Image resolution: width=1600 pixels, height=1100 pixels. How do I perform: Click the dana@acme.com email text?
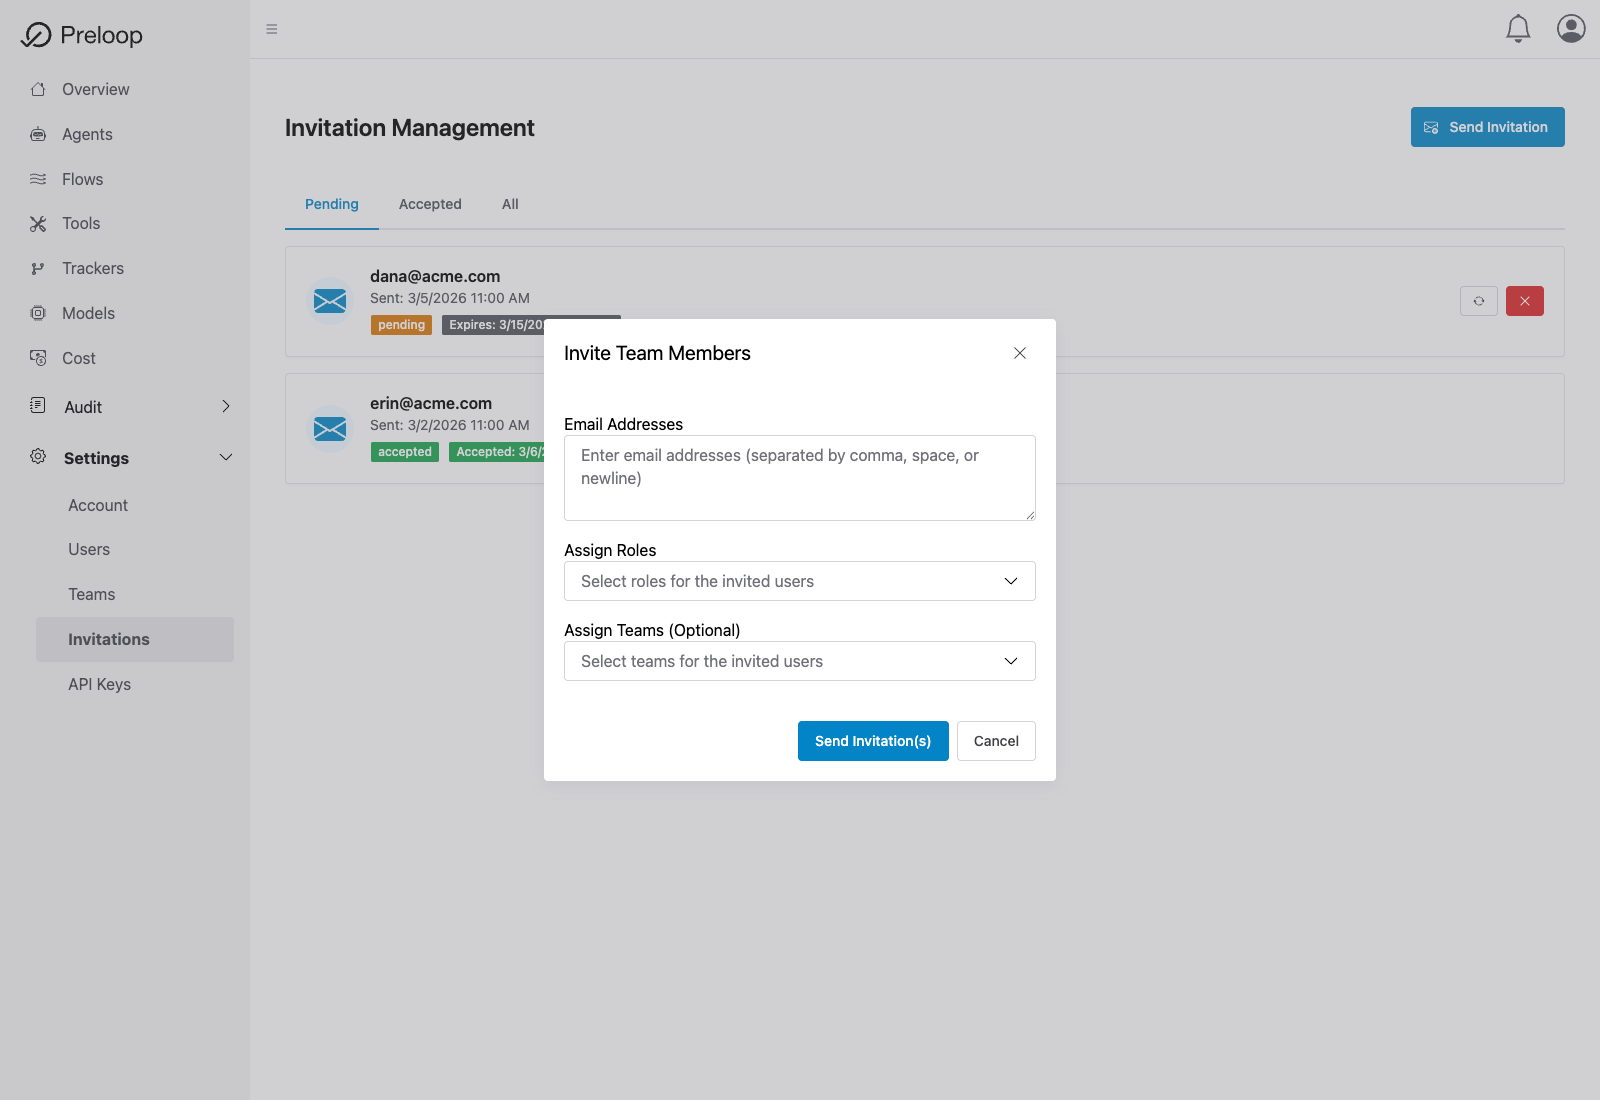(x=435, y=276)
